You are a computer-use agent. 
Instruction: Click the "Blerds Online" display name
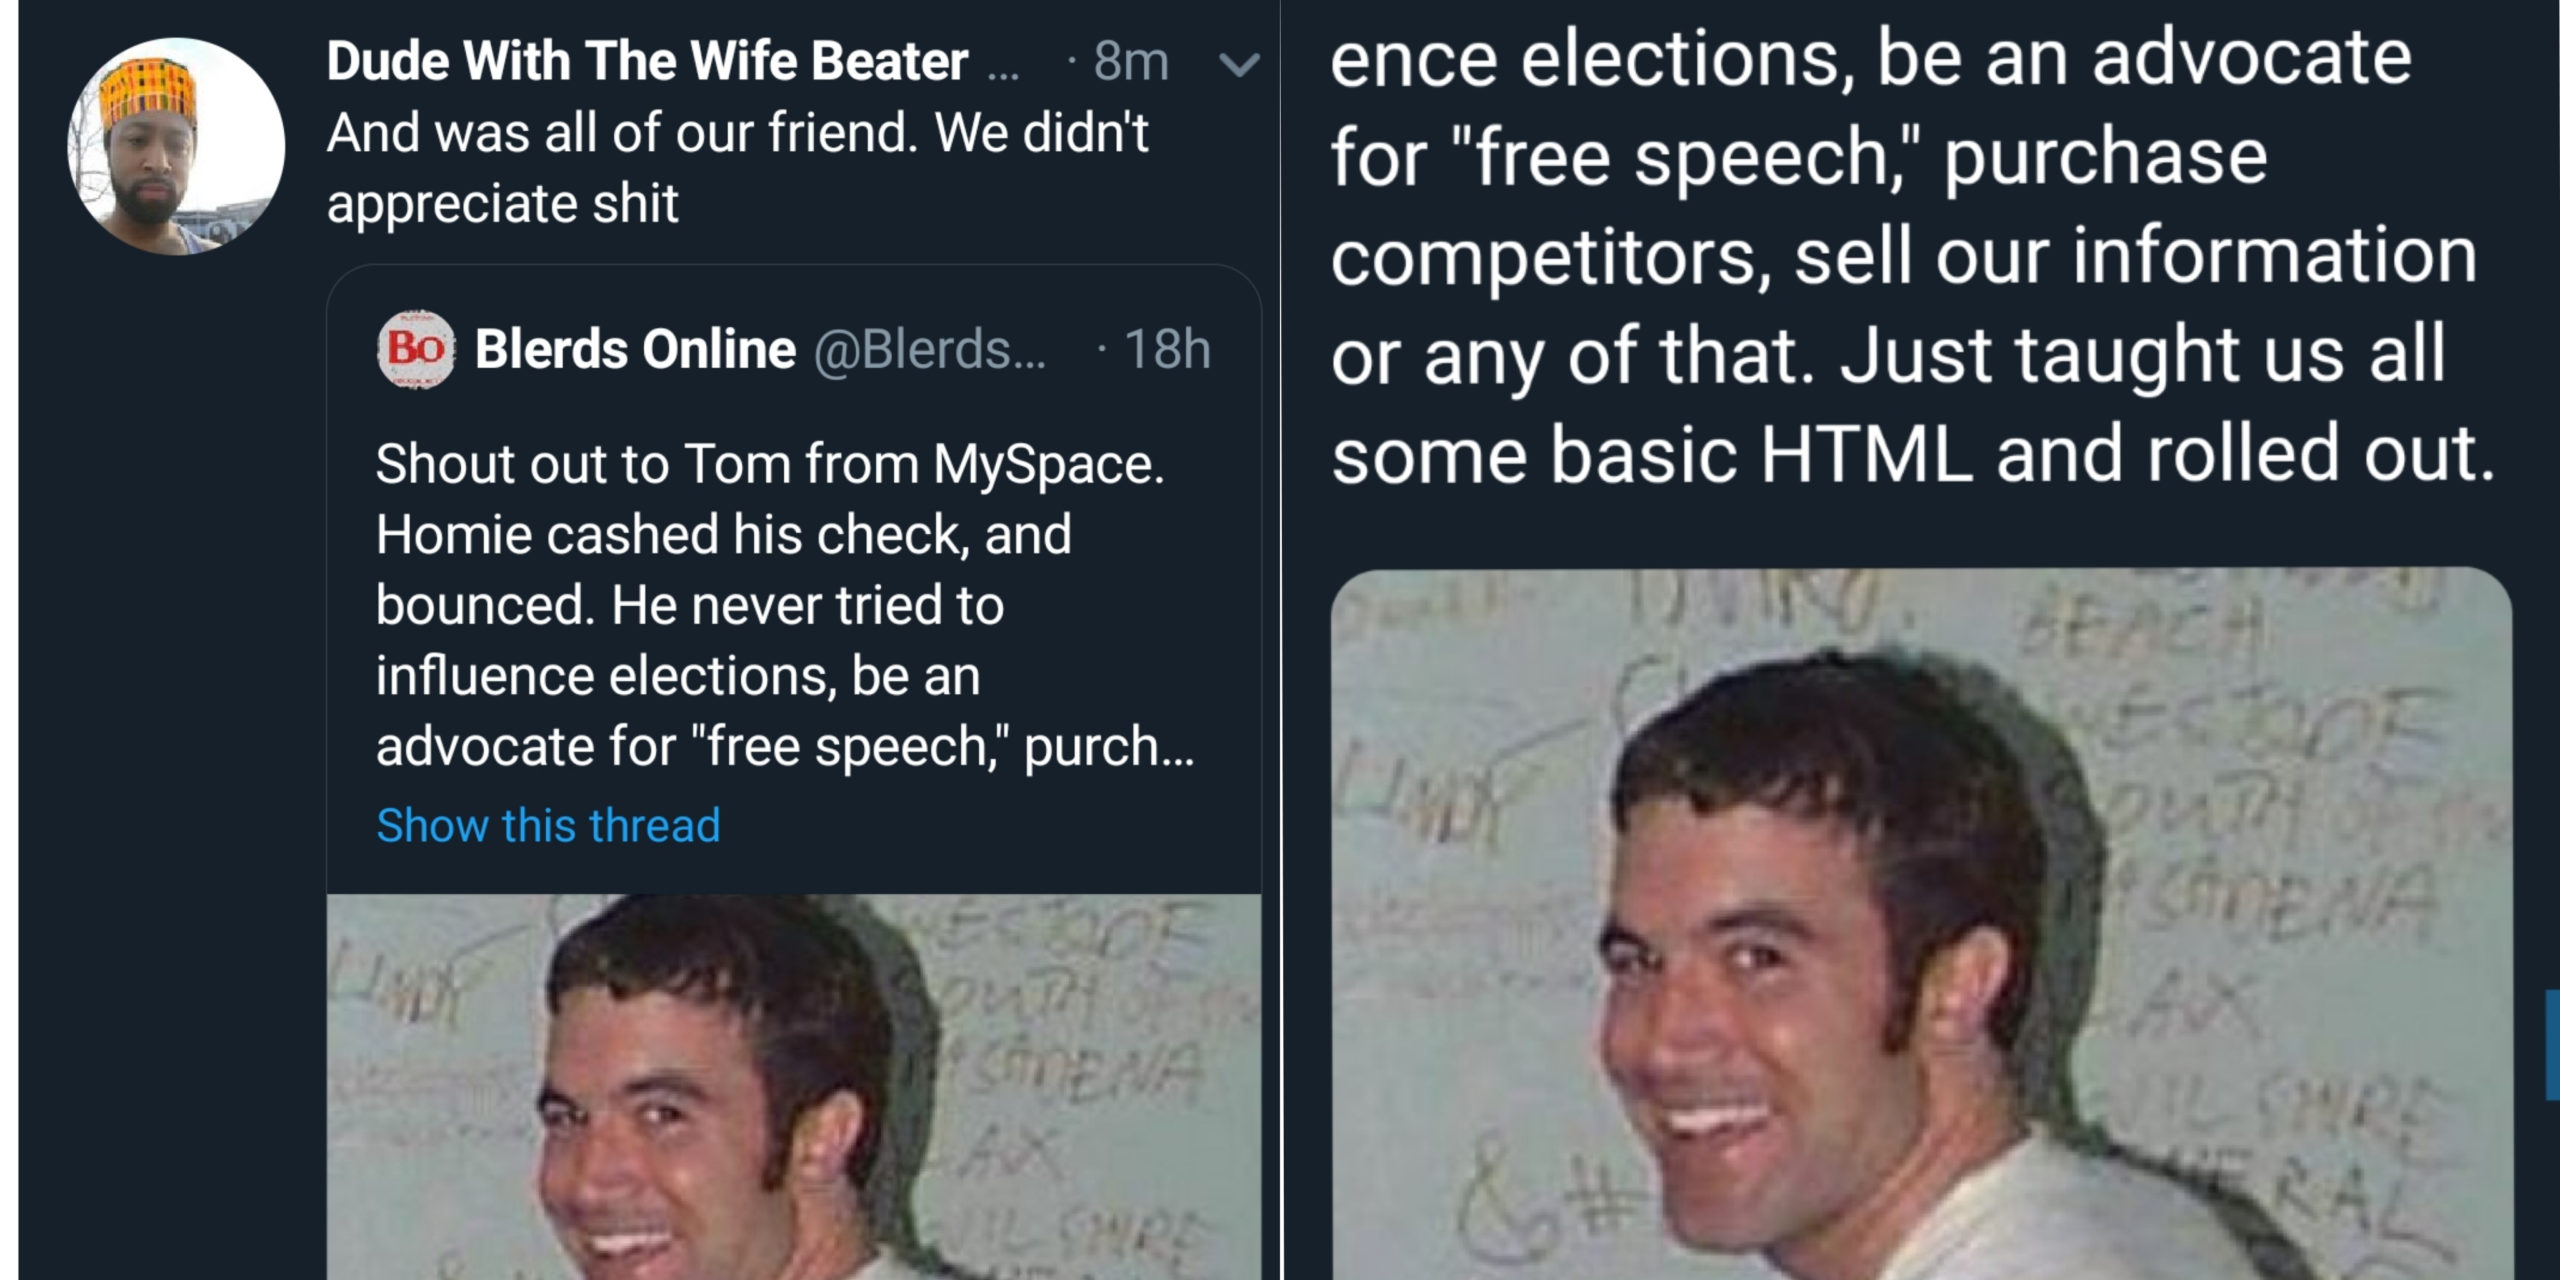(x=636, y=349)
